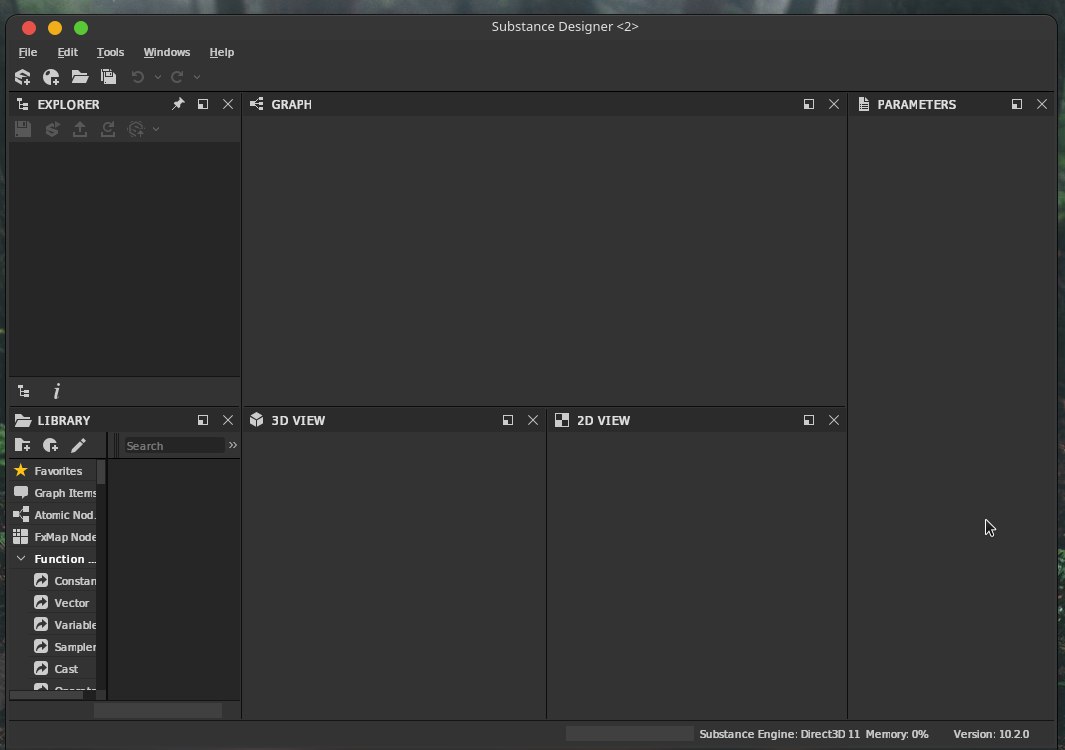Image resolution: width=1065 pixels, height=750 pixels.
Task: Open the undo history dropdown arrow
Action: tap(158, 77)
